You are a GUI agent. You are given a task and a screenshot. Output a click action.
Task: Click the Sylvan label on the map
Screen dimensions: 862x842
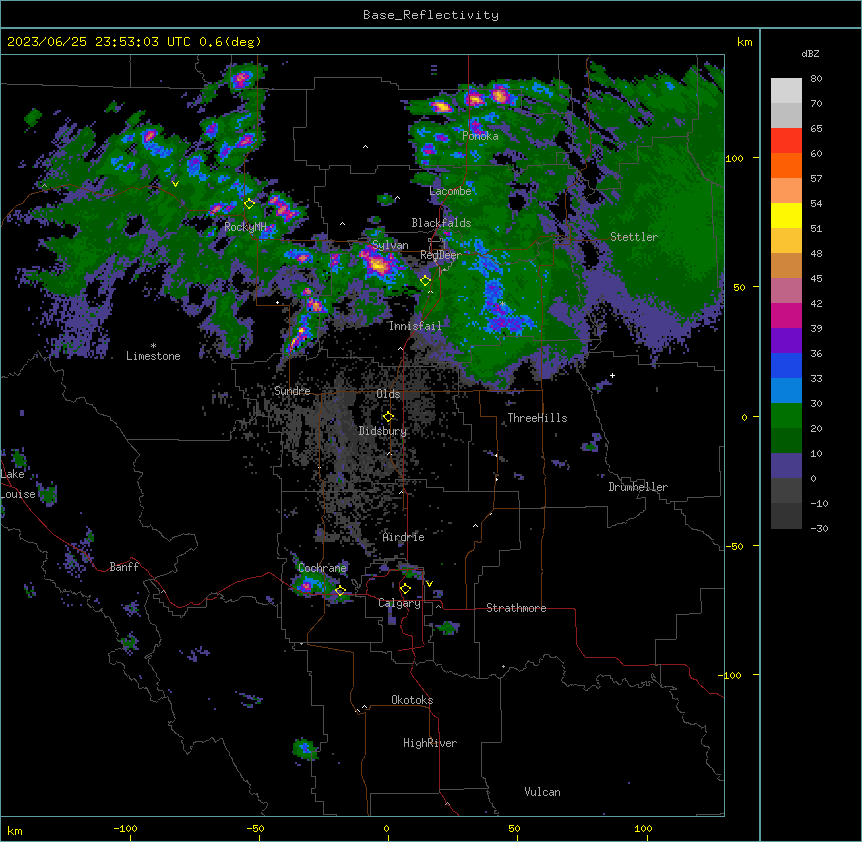click(390, 245)
